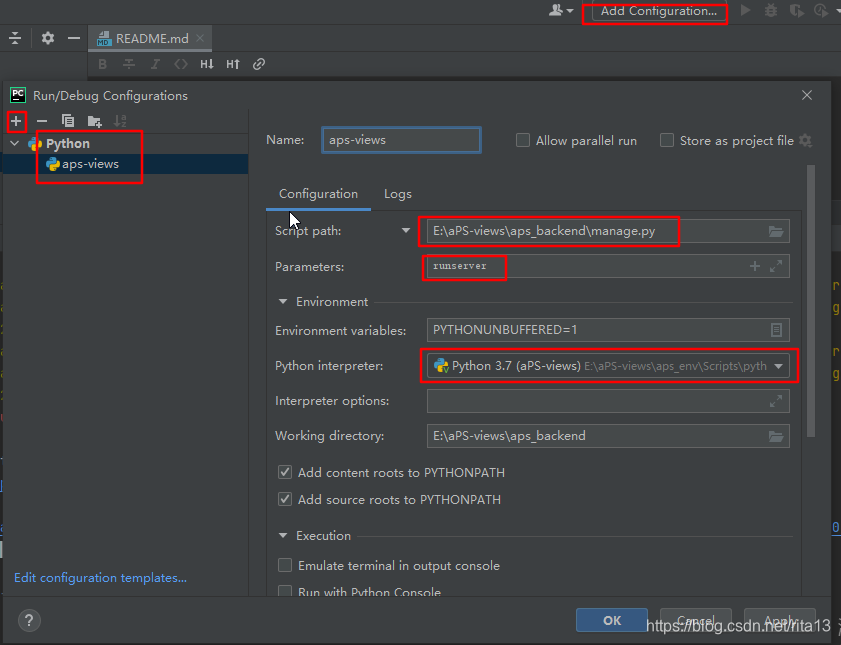The width and height of the screenshot is (841, 645).
Task: Uncheck Add content roots to PYTHONPATH
Action: tap(285, 472)
